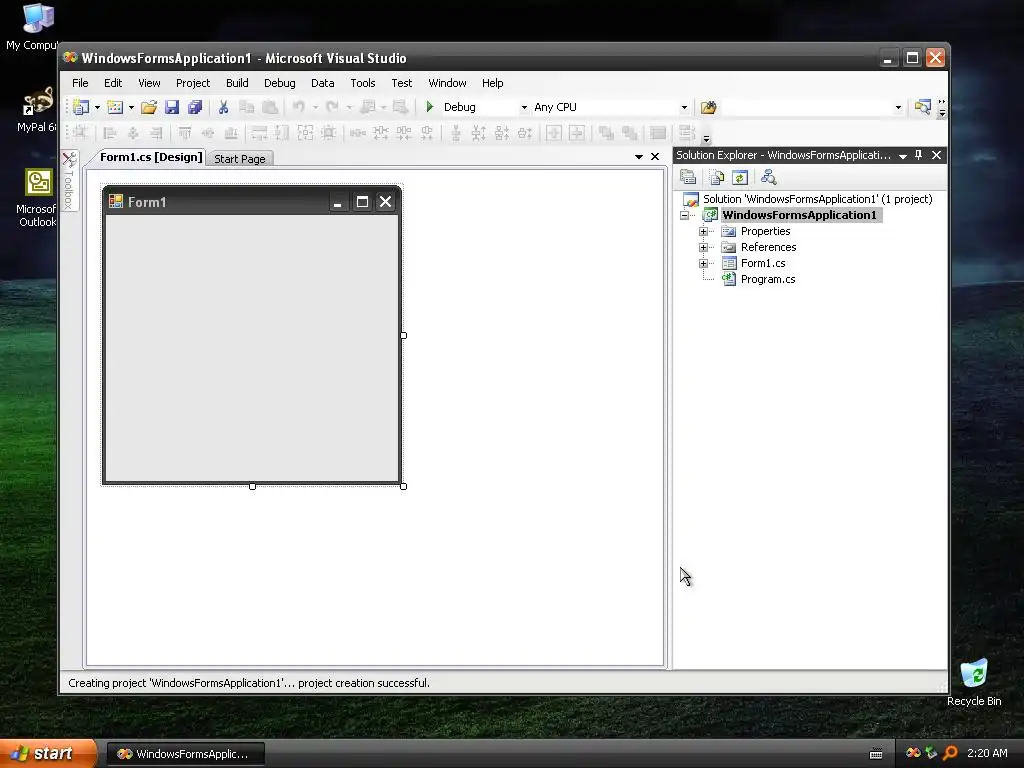Open the Help menu
The width and height of the screenshot is (1024, 768).
[492, 83]
